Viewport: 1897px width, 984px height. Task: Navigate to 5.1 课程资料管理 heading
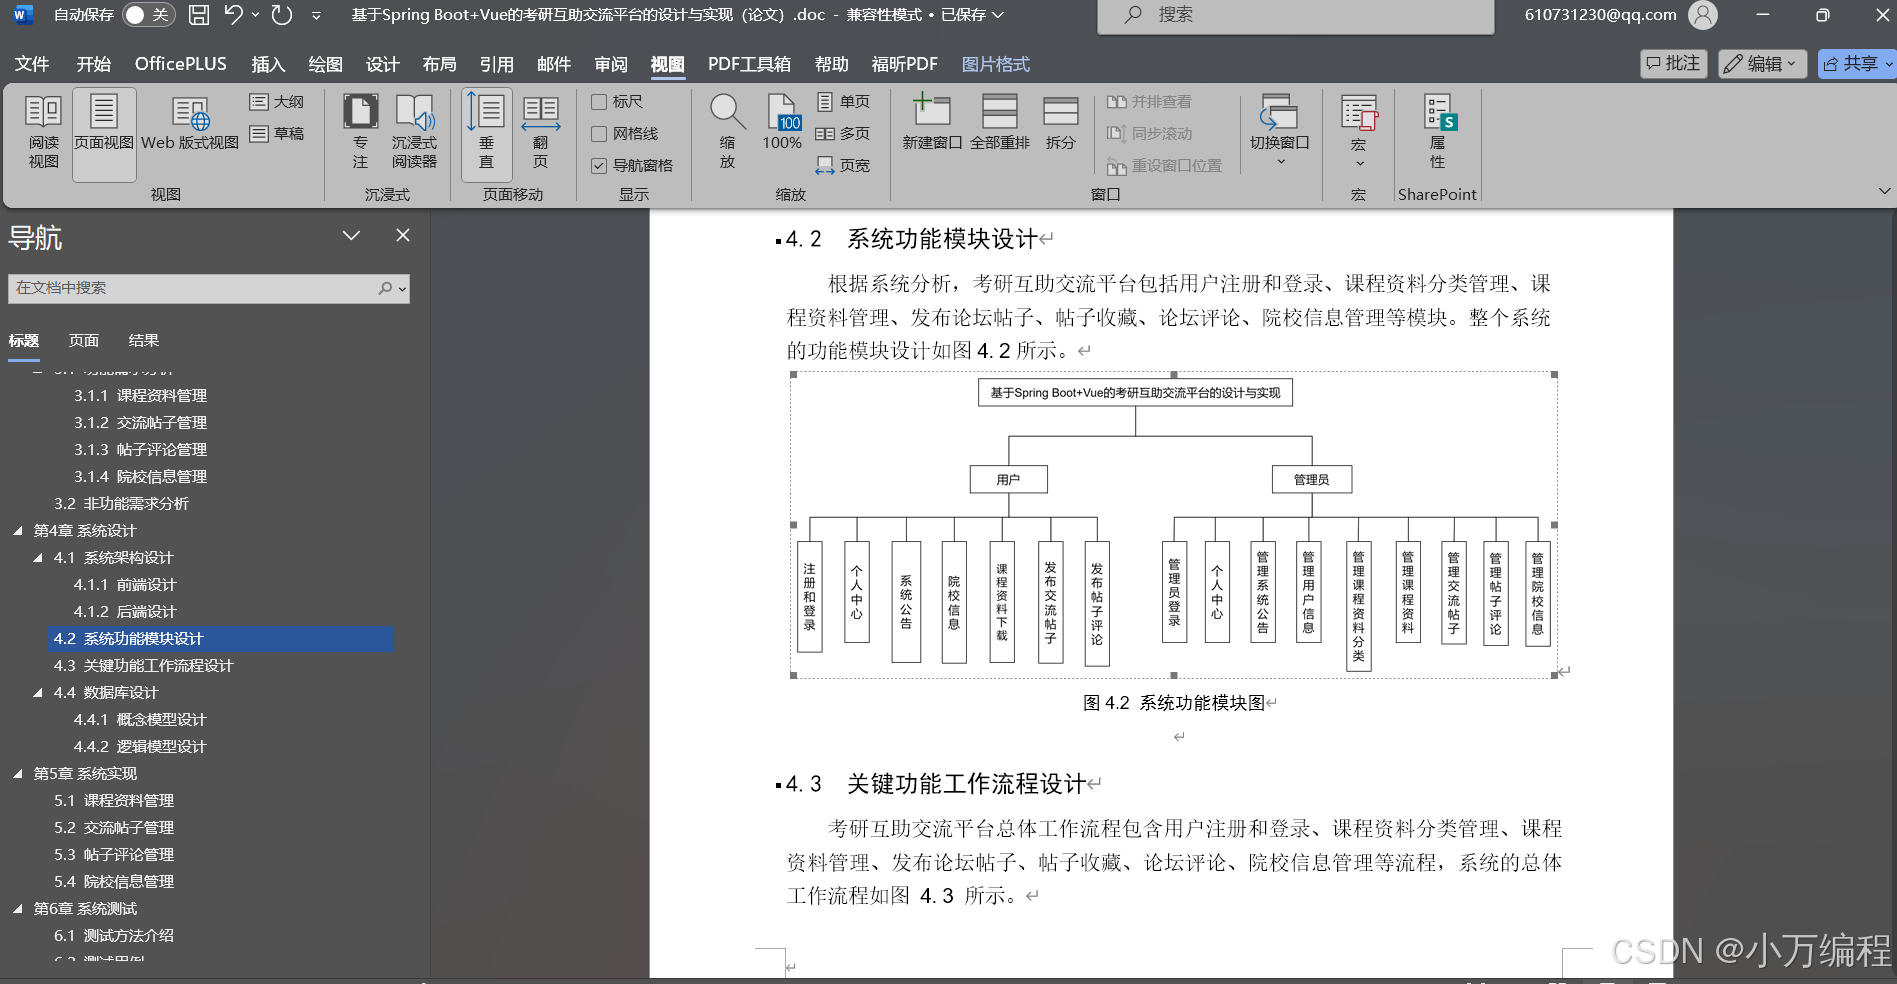coord(114,801)
